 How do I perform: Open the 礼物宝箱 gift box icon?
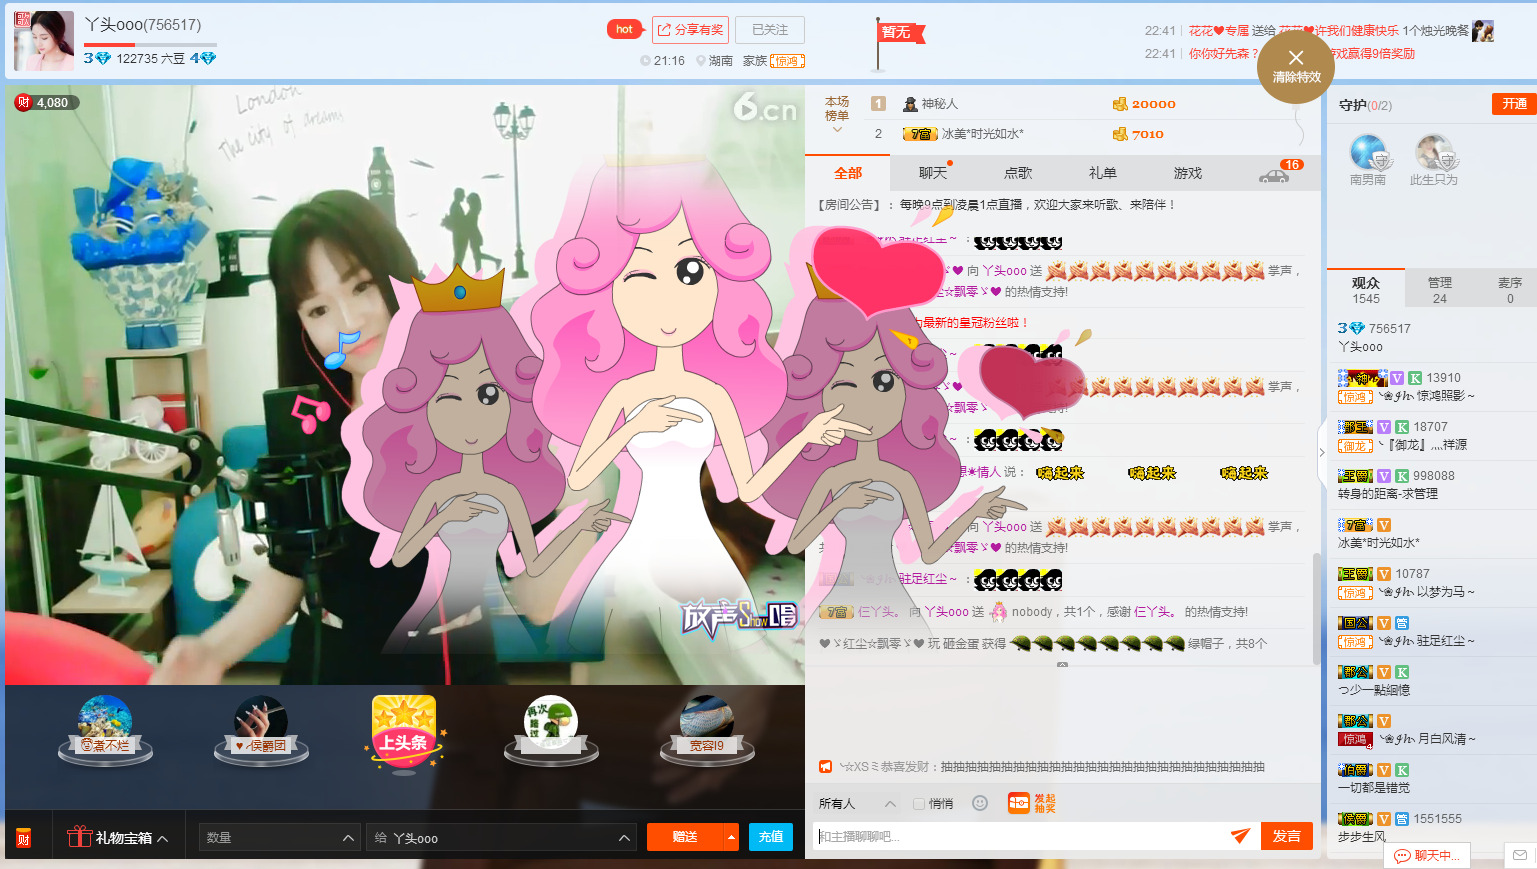click(x=80, y=837)
